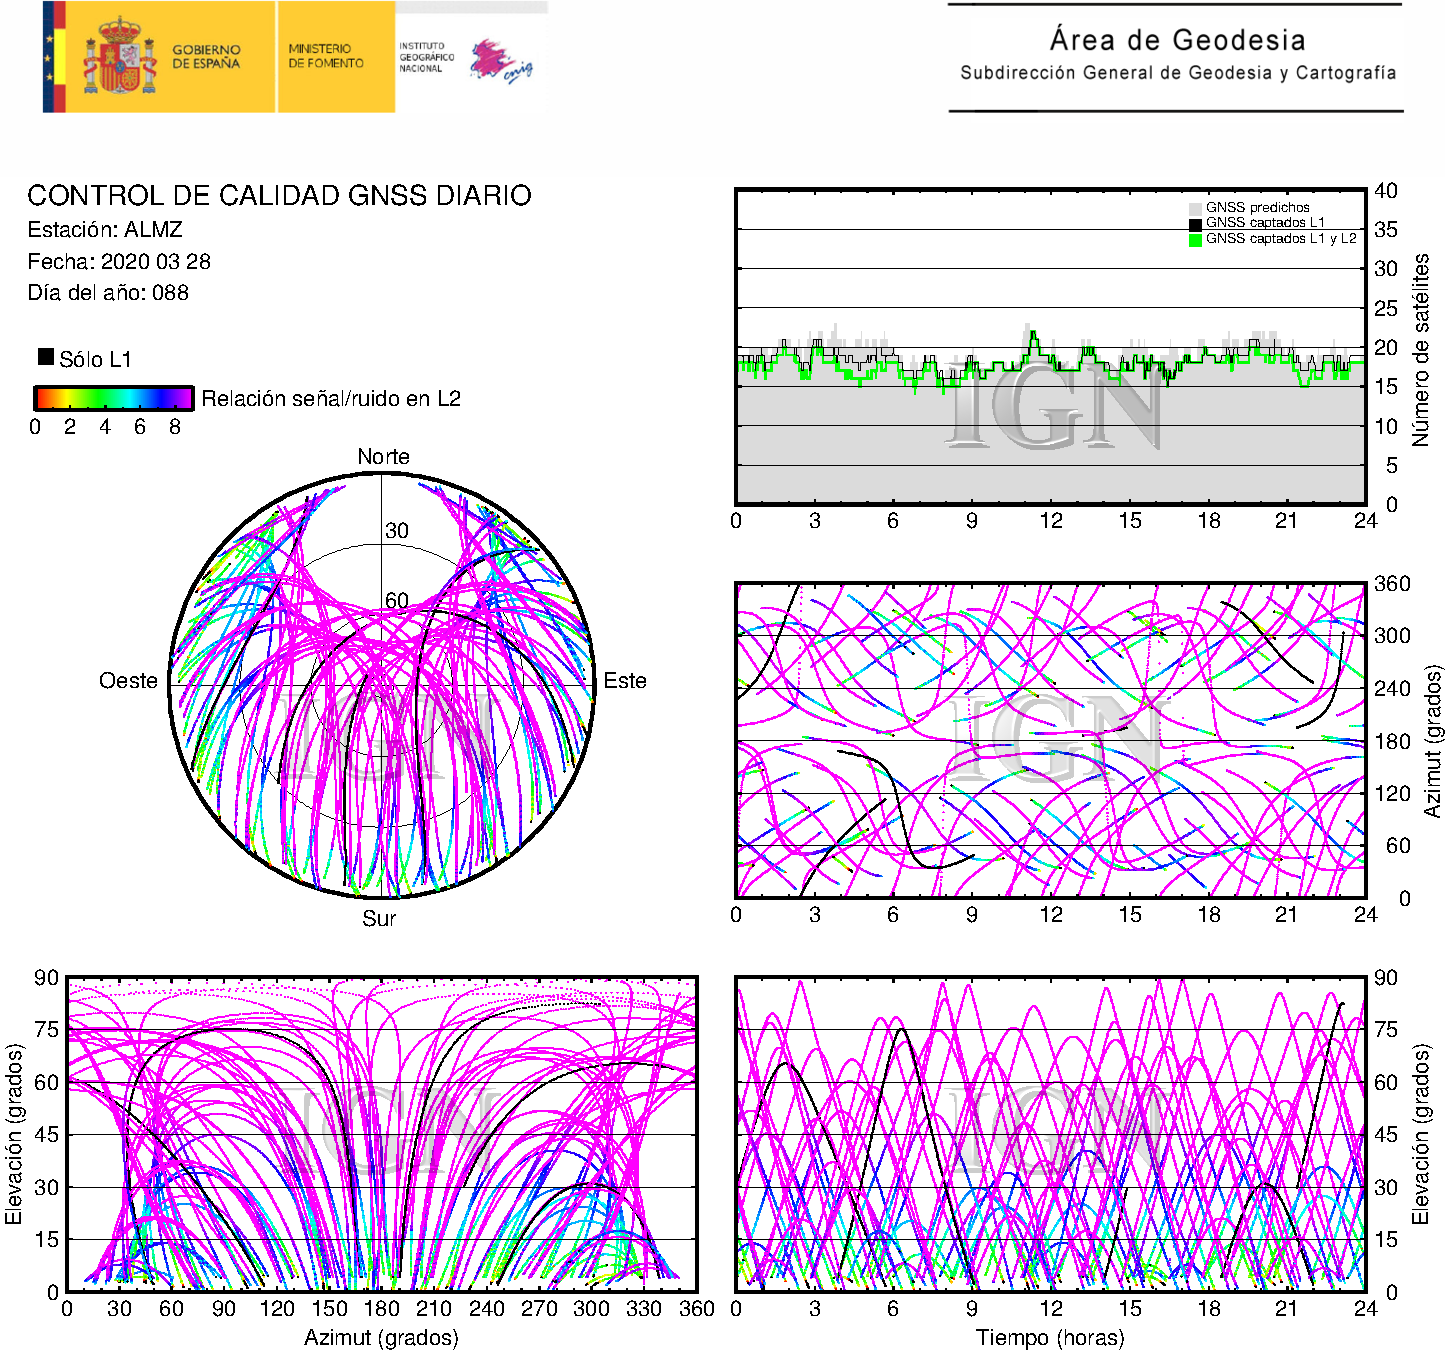Click the Spanish coat of arms emblem
Image resolution: width=1445 pixels, height=1350 pixels.
coord(119,57)
